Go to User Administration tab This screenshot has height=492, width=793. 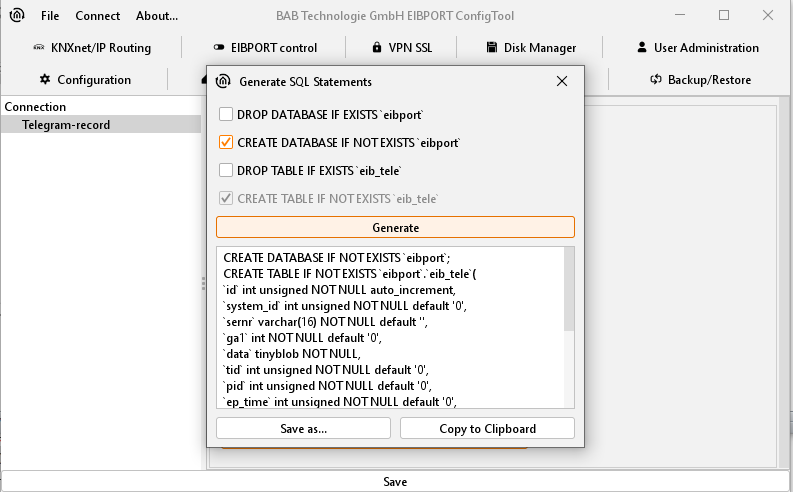pos(697,47)
